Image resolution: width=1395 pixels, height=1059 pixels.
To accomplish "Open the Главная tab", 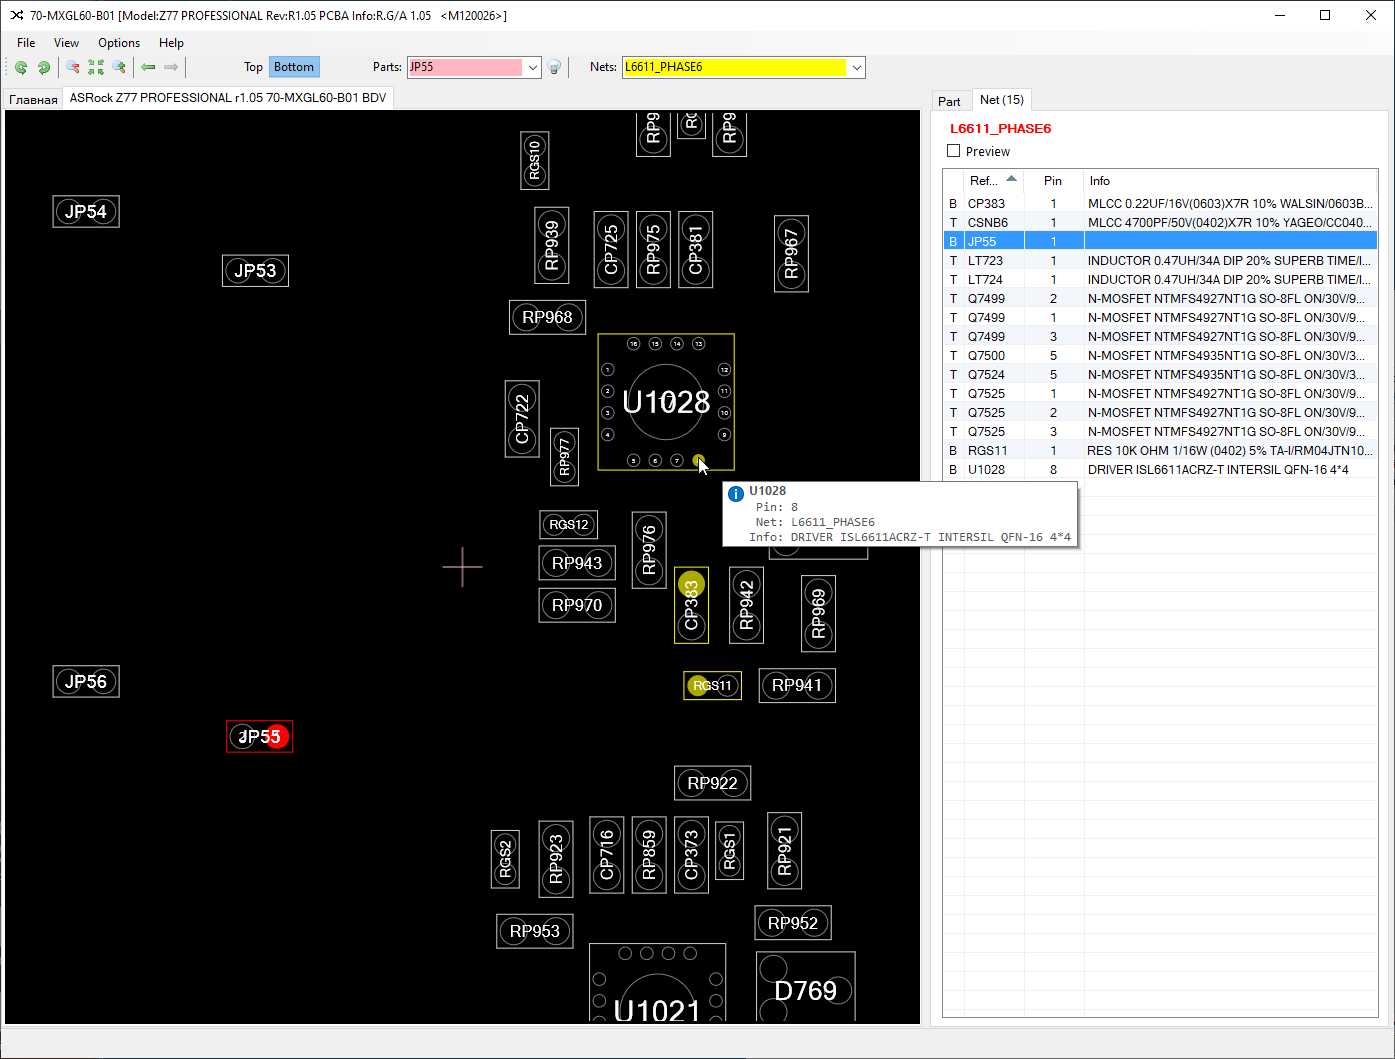I will [x=33, y=99].
